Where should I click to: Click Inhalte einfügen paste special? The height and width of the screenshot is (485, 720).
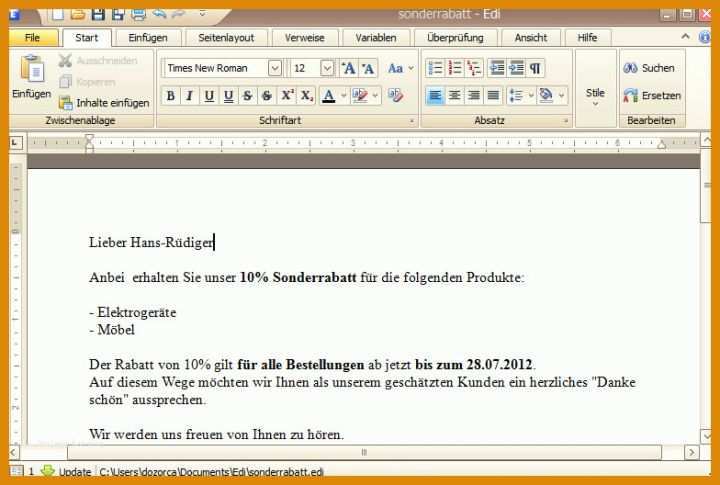[104, 102]
